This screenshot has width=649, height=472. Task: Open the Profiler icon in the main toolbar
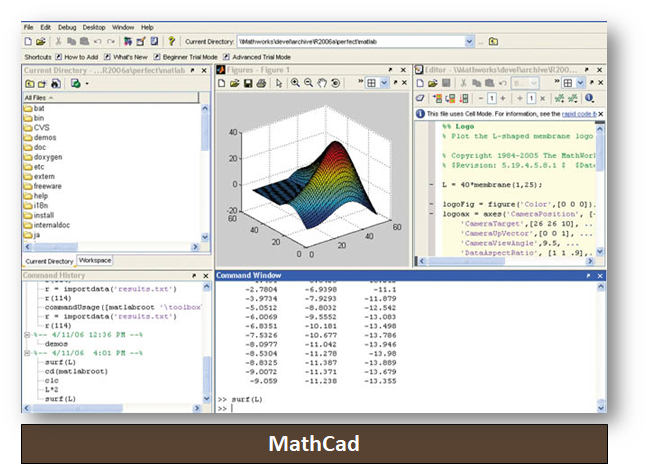click(154, 41)
